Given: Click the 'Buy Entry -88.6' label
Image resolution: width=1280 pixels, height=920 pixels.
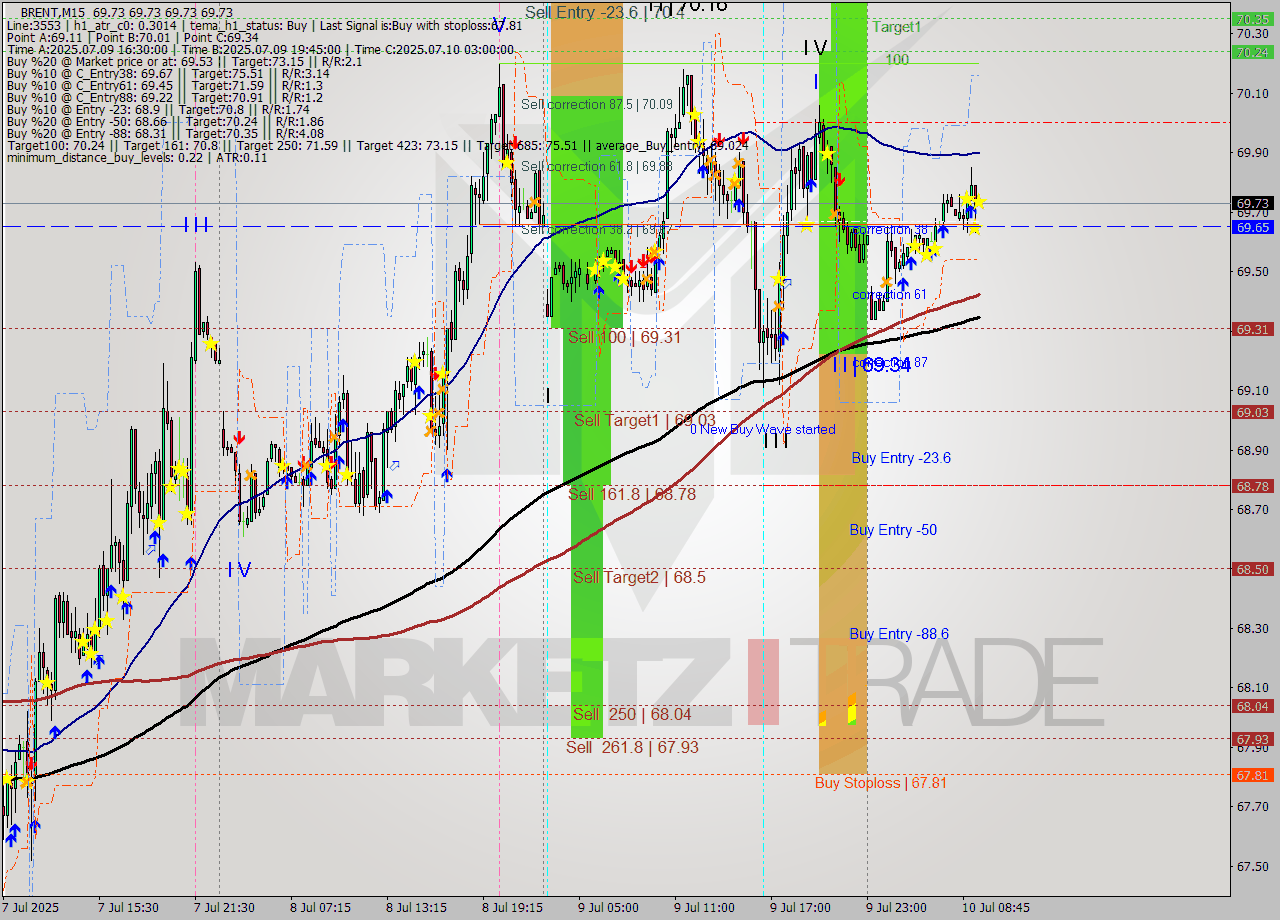Looking at the screenshot, I should pyautogui.click(x=899, y=634).
